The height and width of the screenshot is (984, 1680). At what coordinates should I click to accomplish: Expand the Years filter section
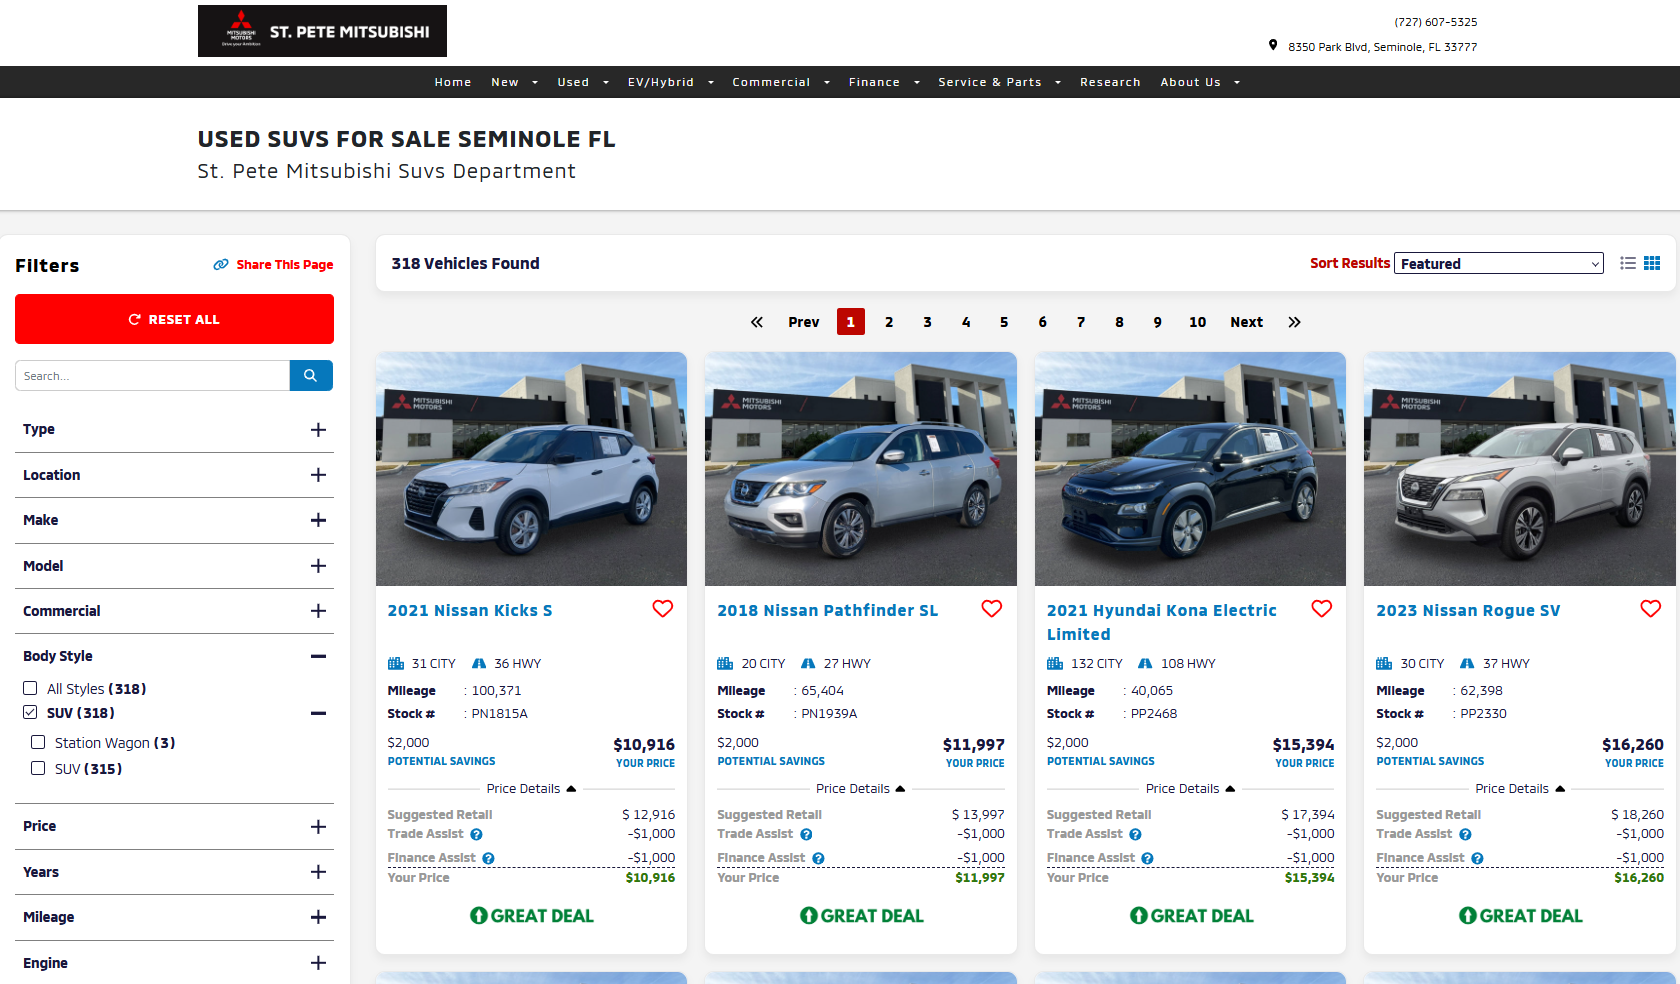(x=175, y=872)
